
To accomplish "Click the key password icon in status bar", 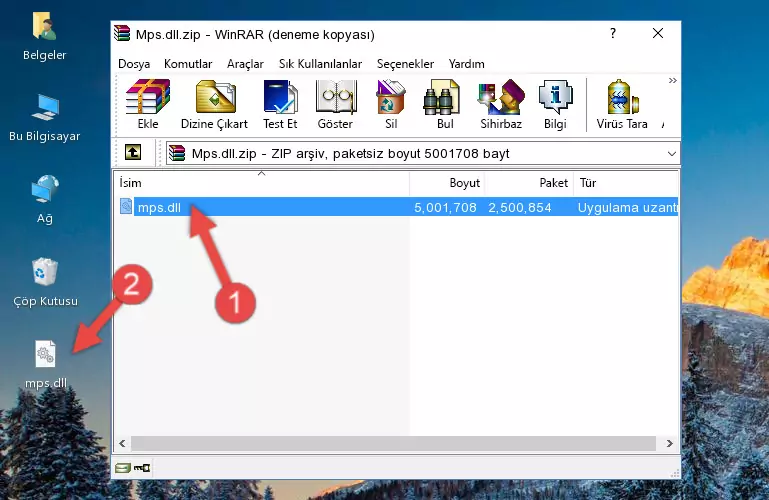I will tap(142, 468).
